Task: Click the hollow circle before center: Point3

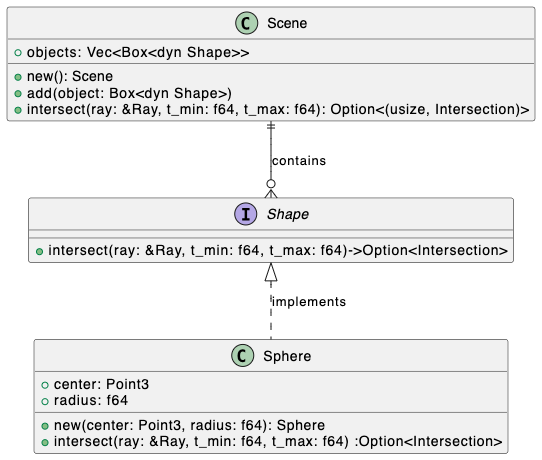Action: click(x=45, y=385)
